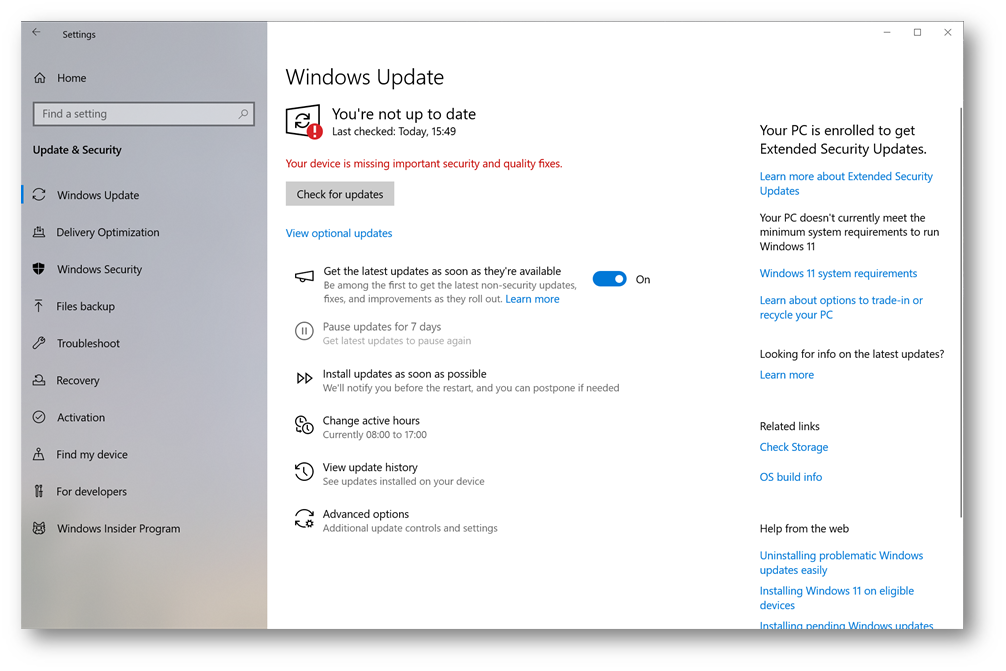Click the Delivery Optimization sidebar icon
The width and height of the screenshot is (1006, 671).
(x=39, y=232)
